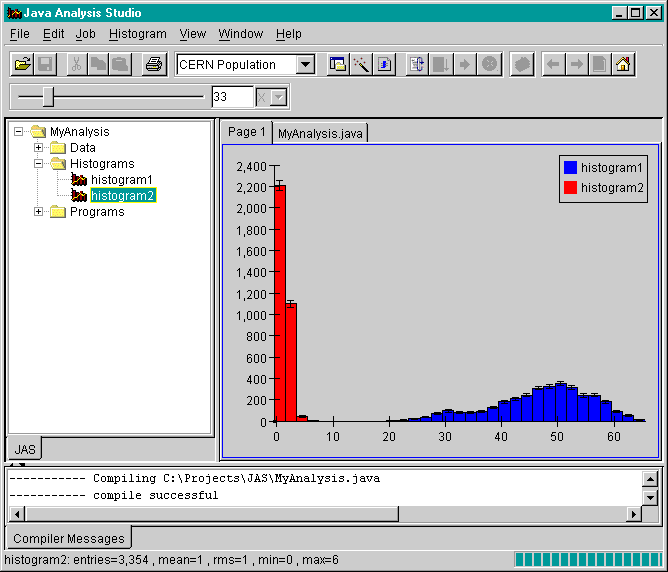Click the new window icon beside dataset dropdown
The height and width of the screenshot is (572, 668).
(338, 65)
